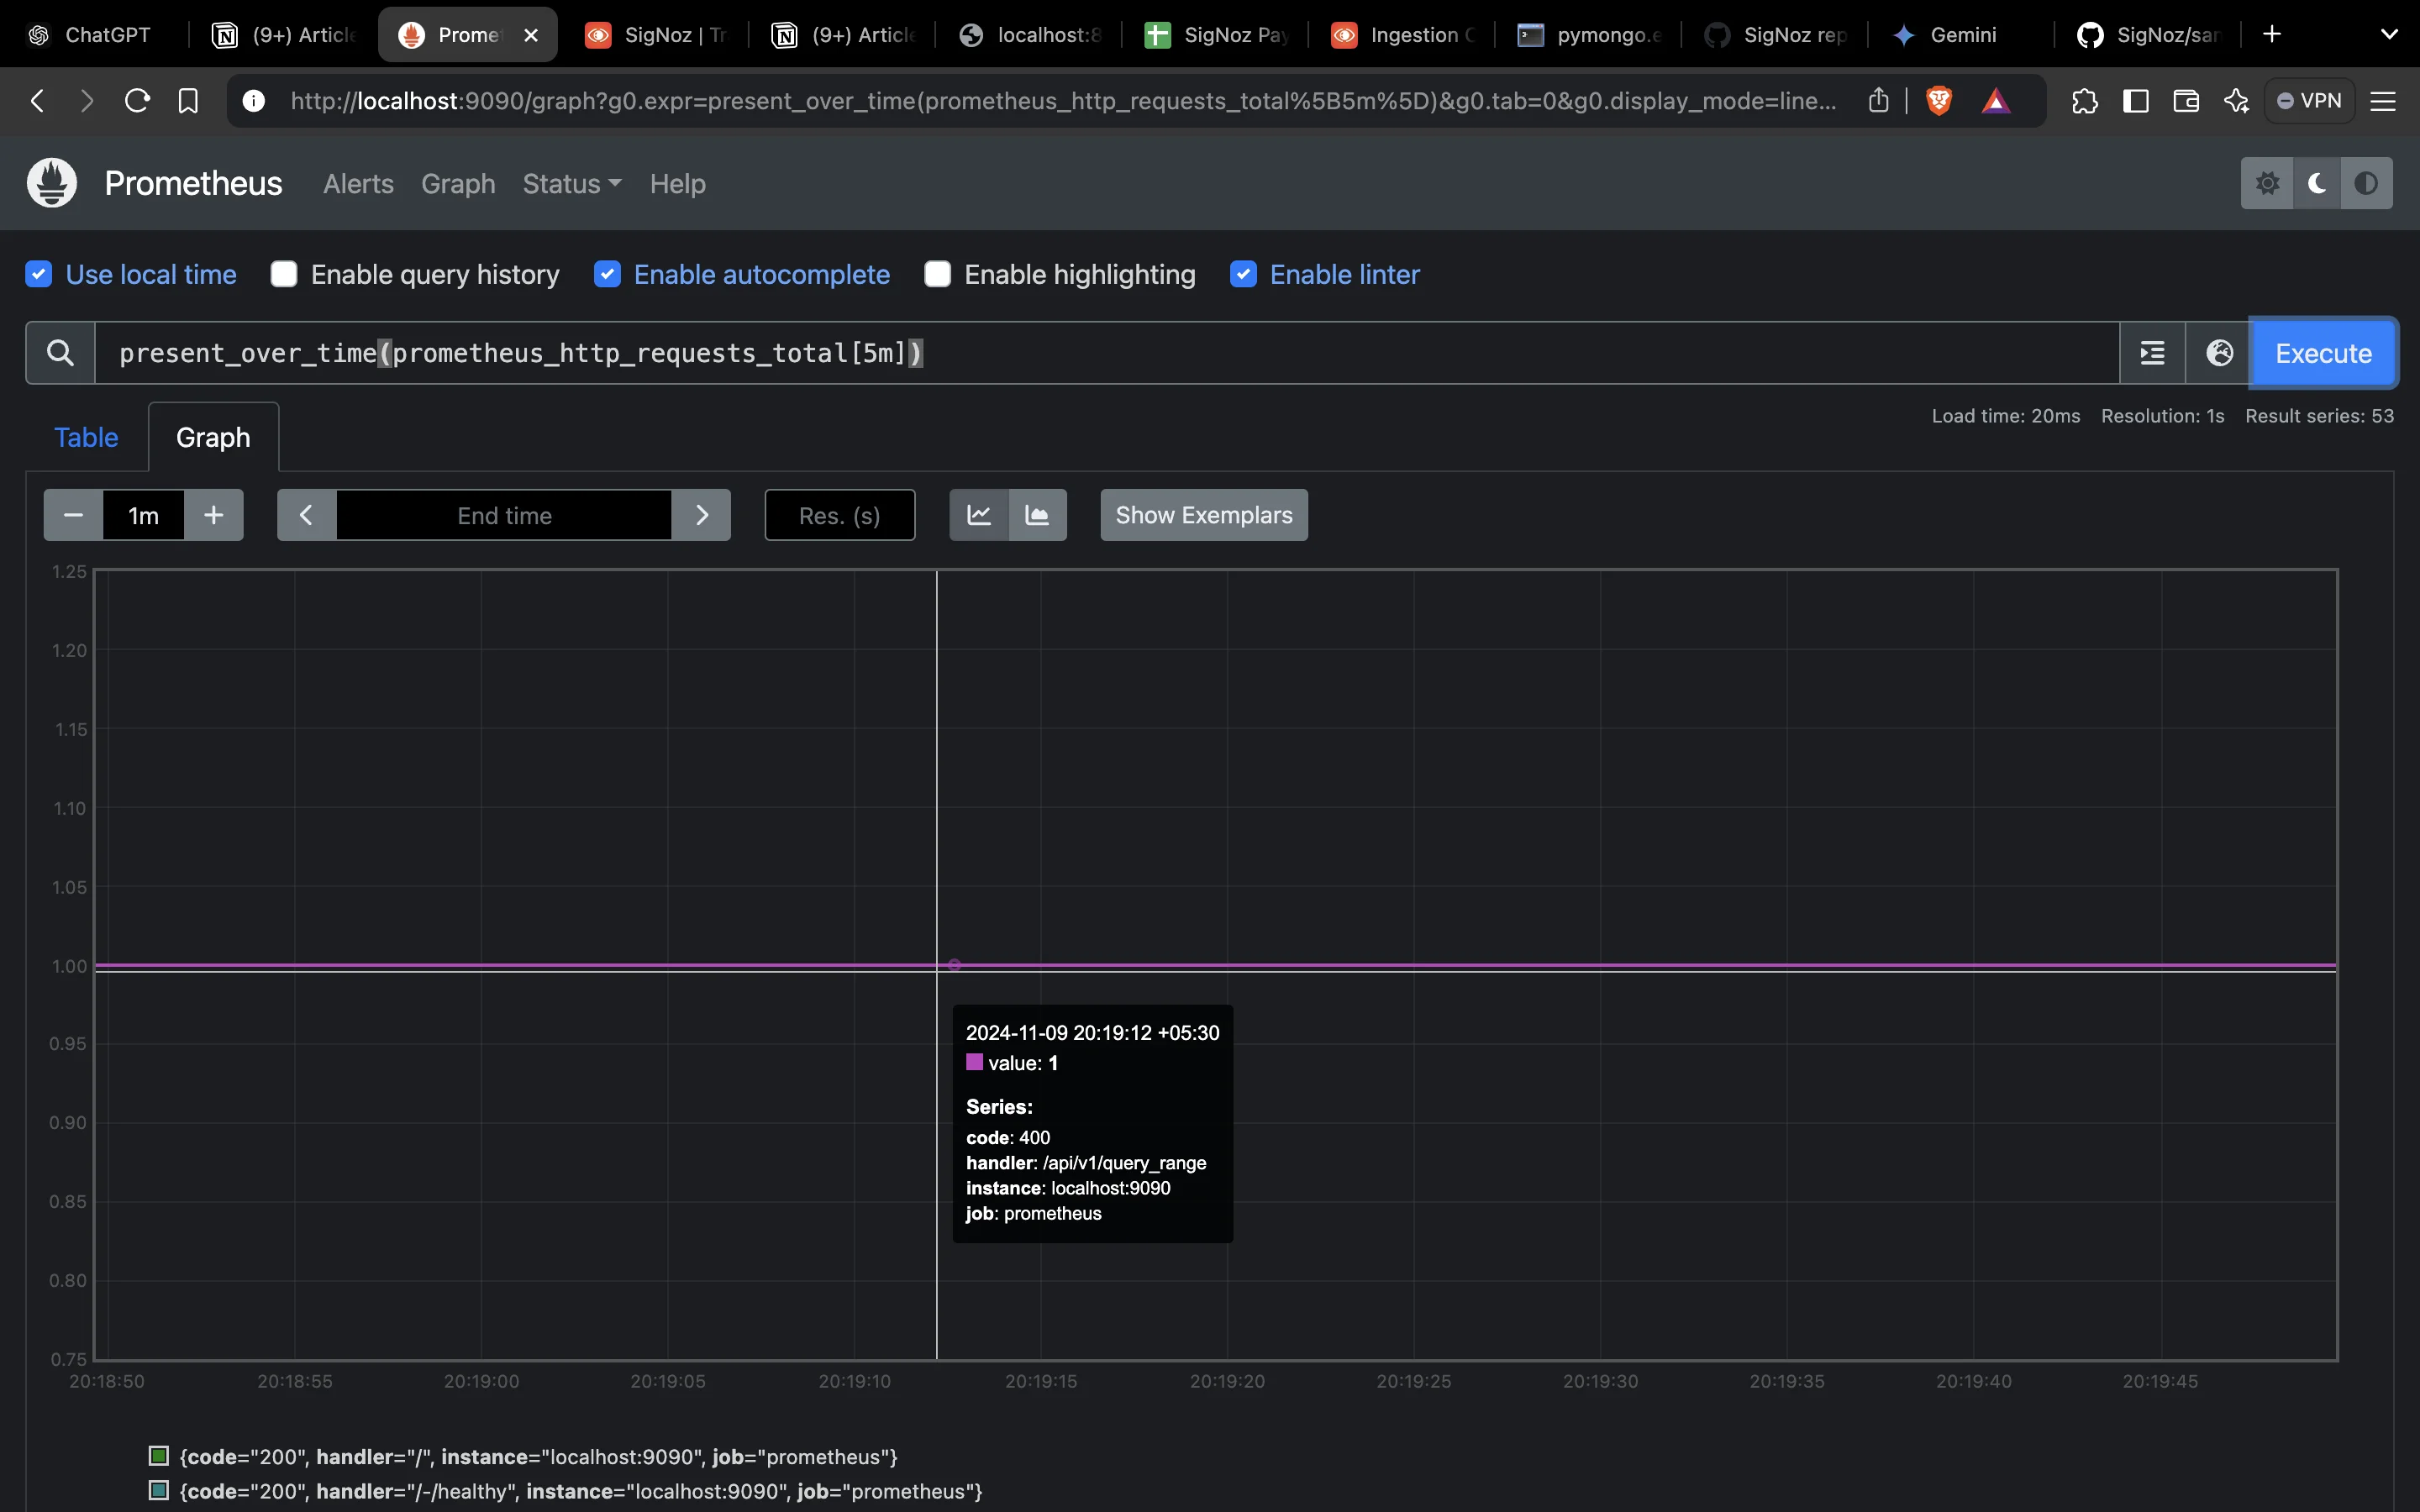The image size is (2420, 1512).
Task: Open Brave Rewards triangle icon
Action: tap(1995, 101)
